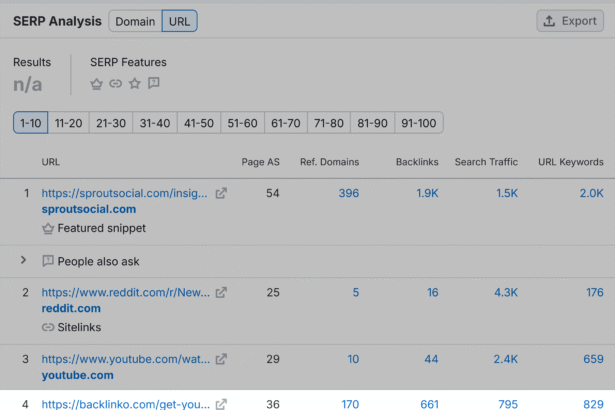Click the 396 referring domains value
Viewport: 615px width, 410px height.
pos(348,193)
